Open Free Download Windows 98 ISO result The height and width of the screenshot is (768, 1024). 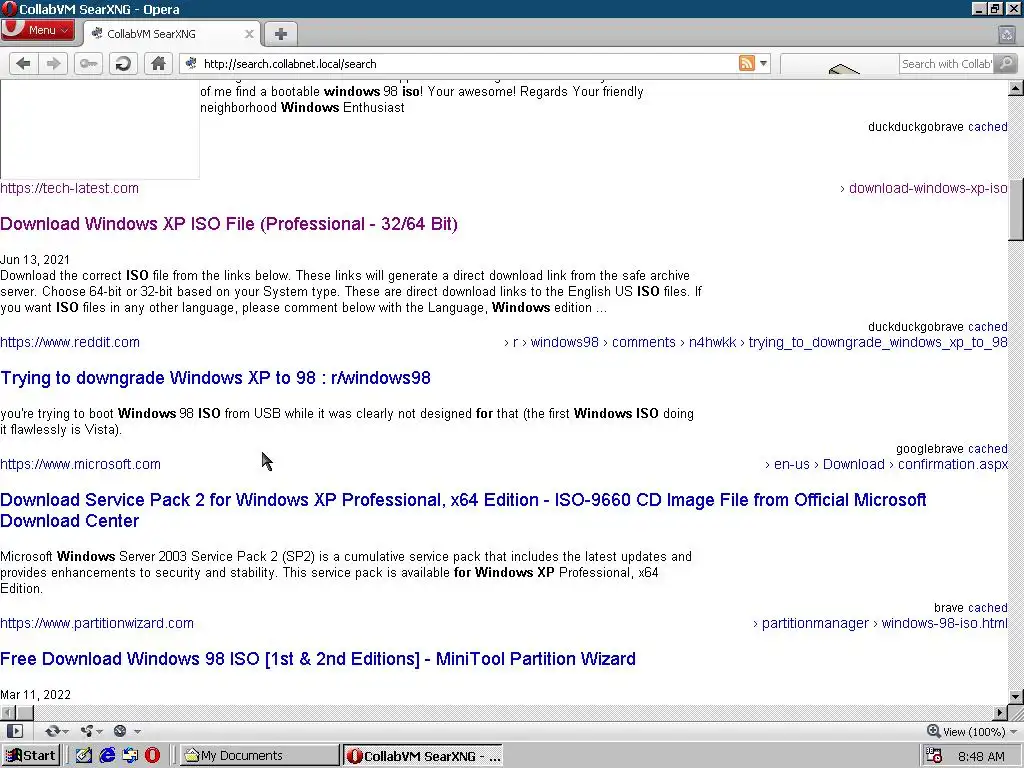tap(317, 659)
